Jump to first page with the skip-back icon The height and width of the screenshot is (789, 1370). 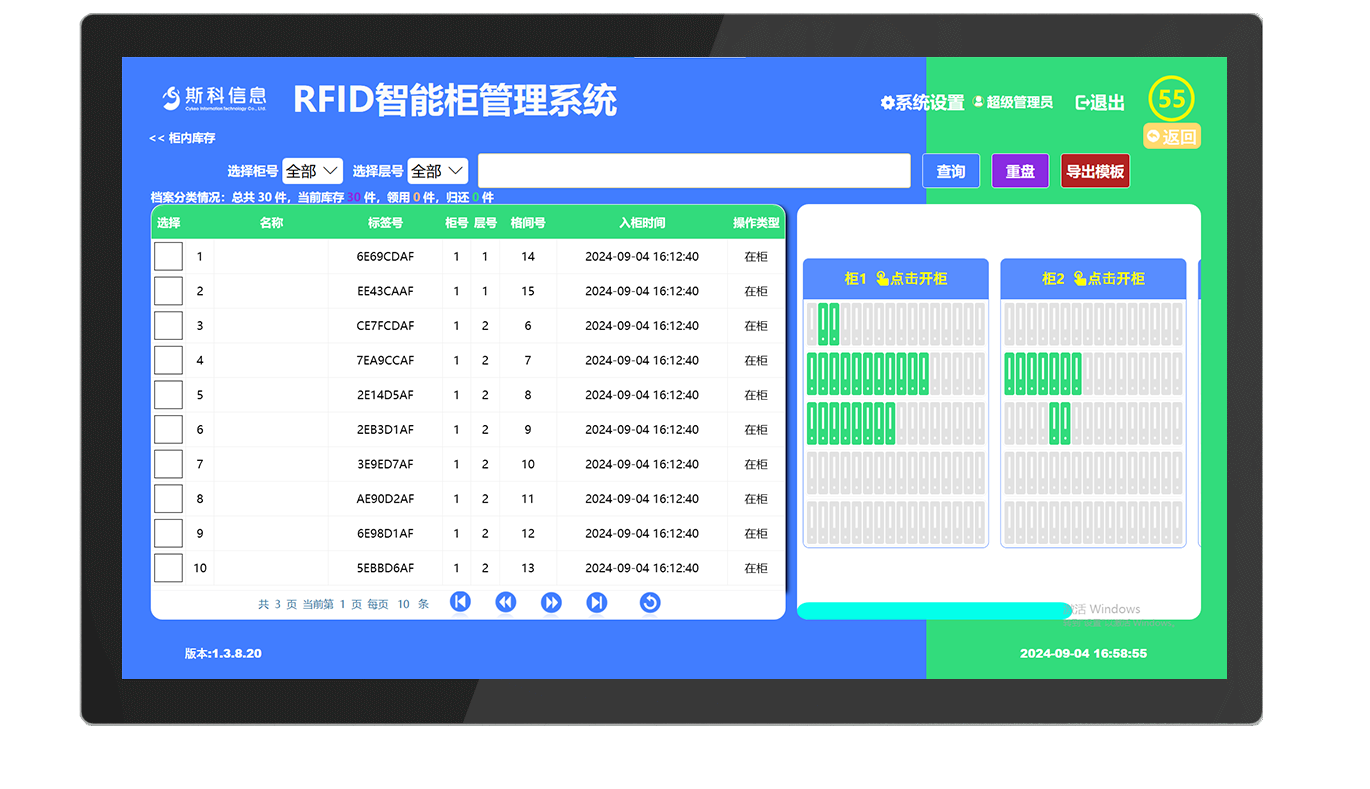(x=460, y=602)
